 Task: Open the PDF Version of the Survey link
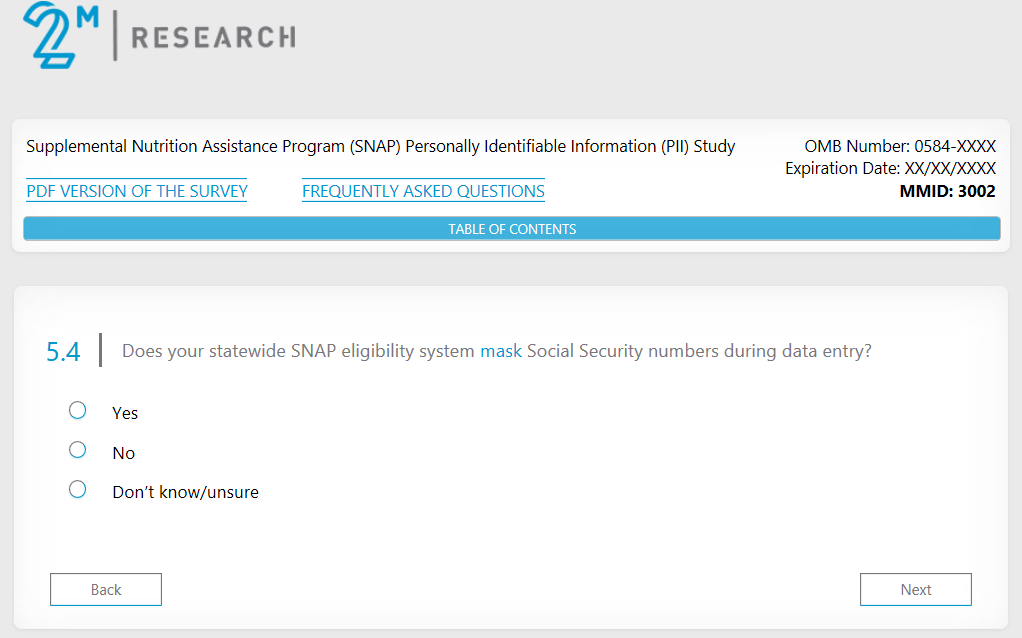click(137, 191)
